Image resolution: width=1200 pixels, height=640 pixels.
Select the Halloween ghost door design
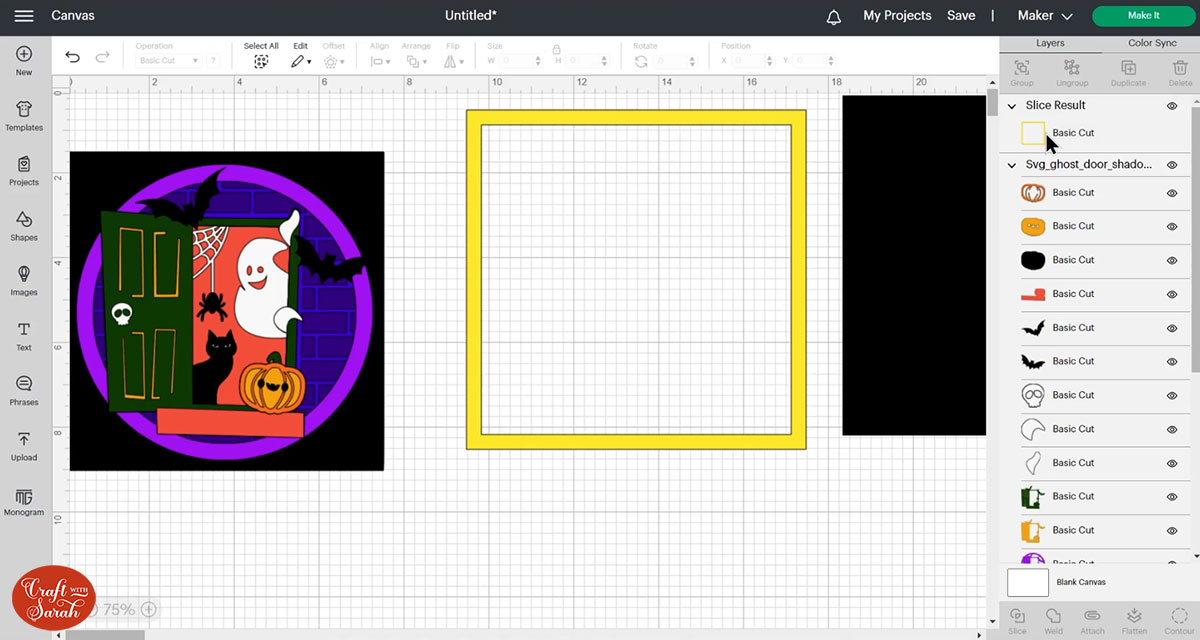click(227, 311)
